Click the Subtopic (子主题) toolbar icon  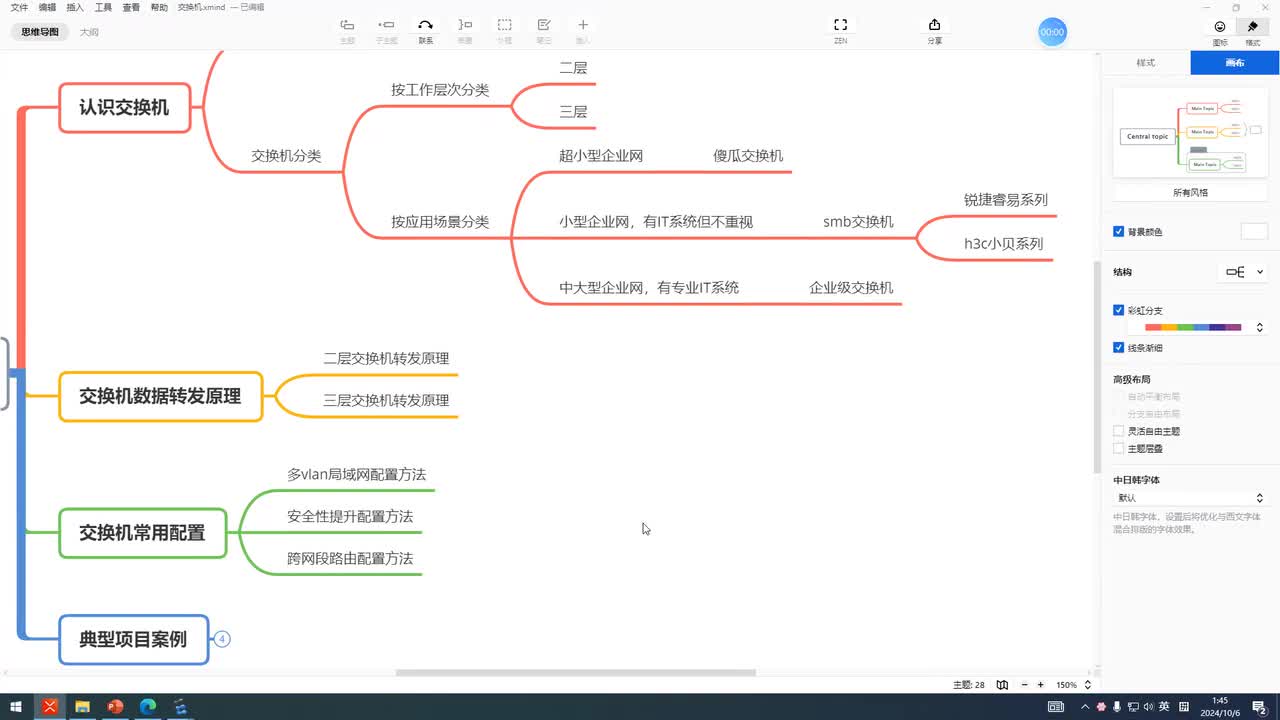tap(386, 25)
